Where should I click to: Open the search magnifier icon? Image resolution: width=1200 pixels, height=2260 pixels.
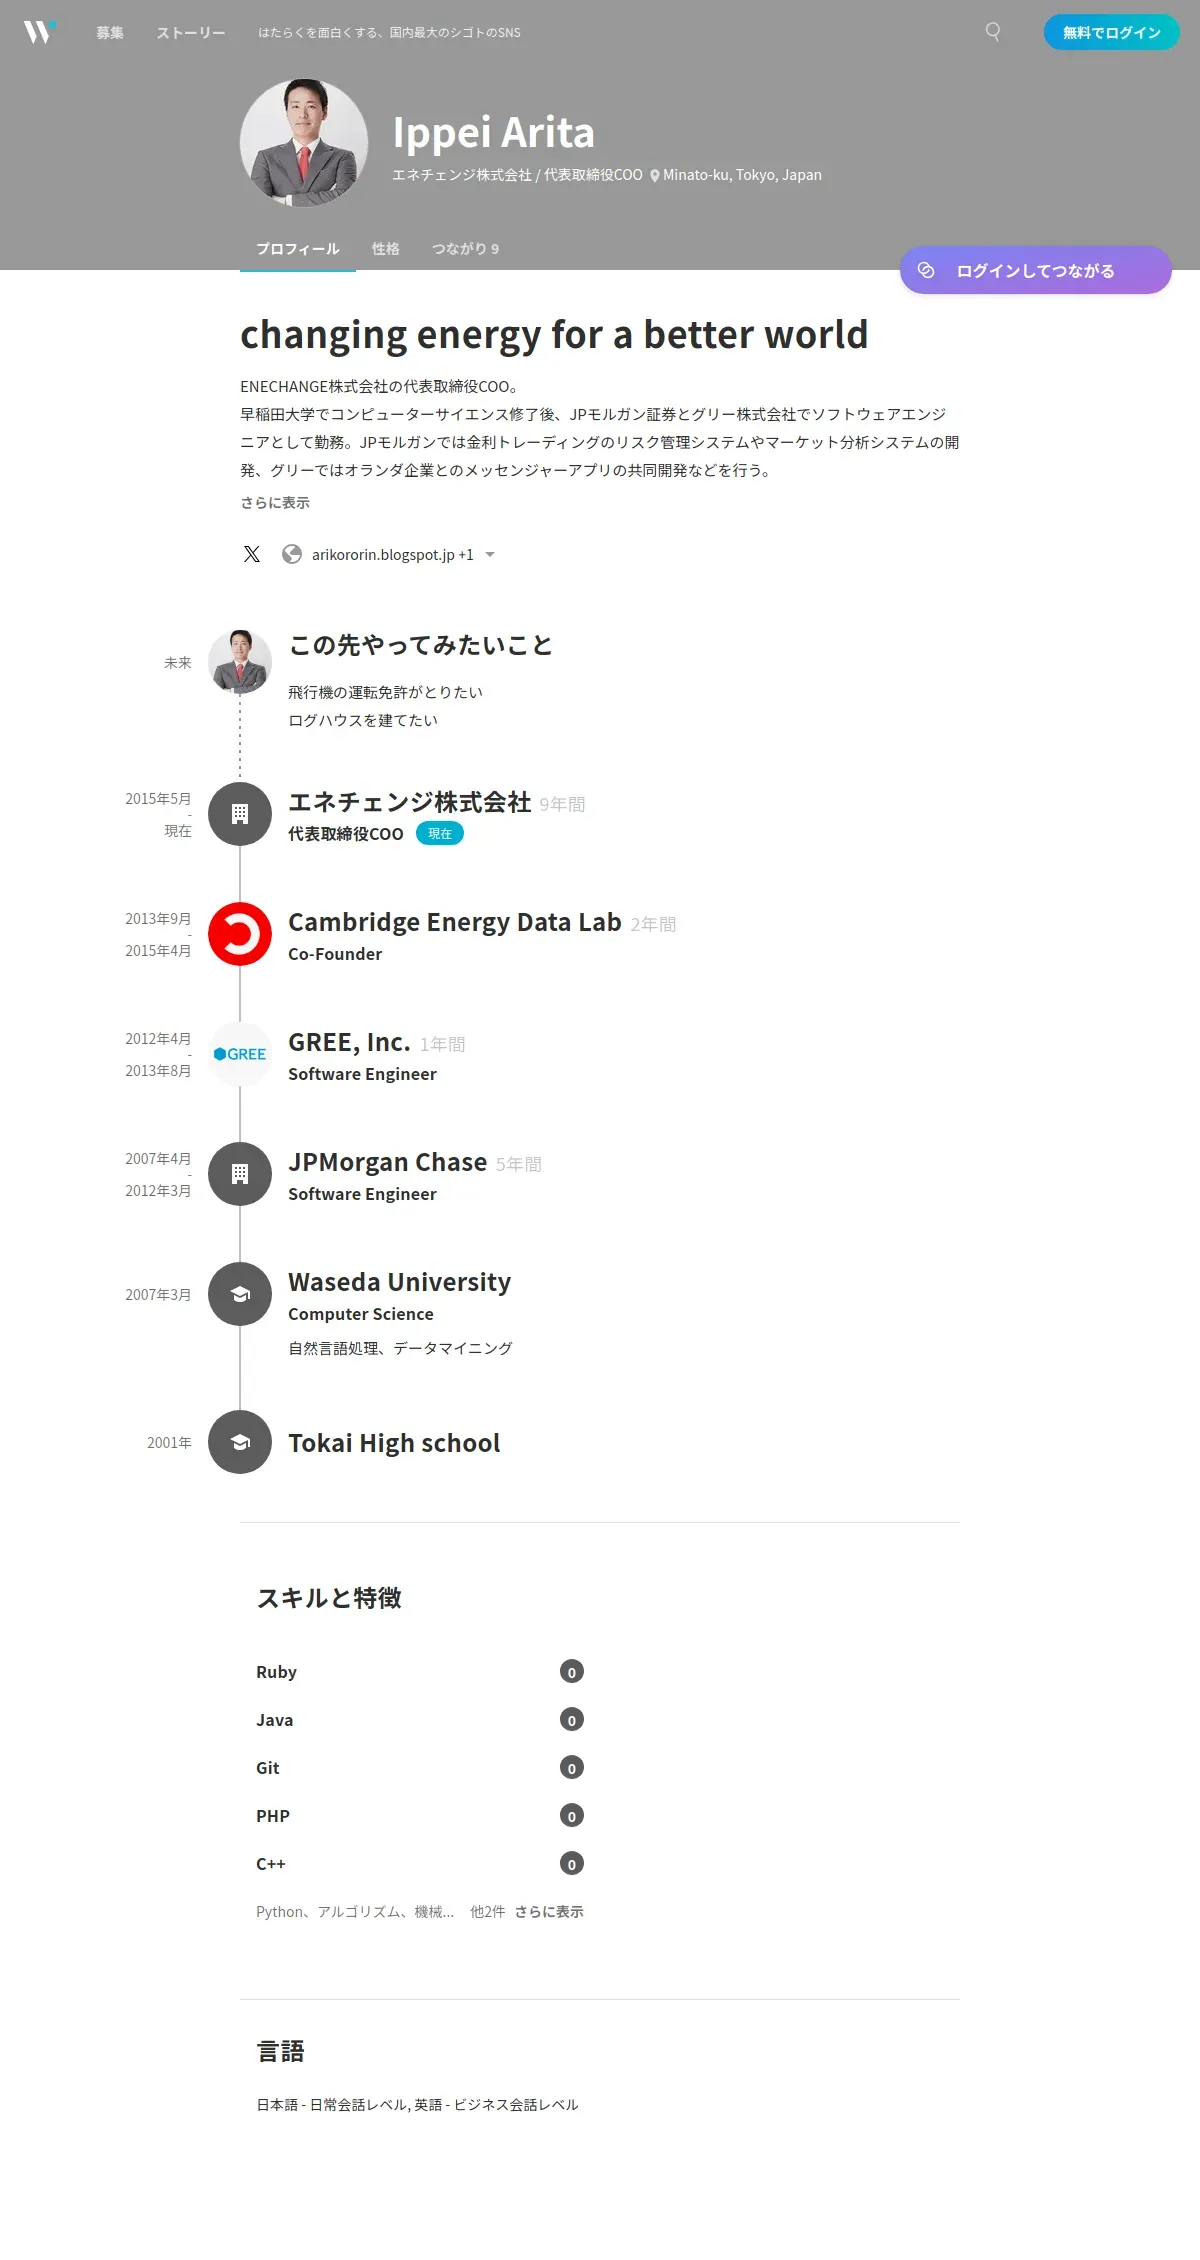coord(992,32)
